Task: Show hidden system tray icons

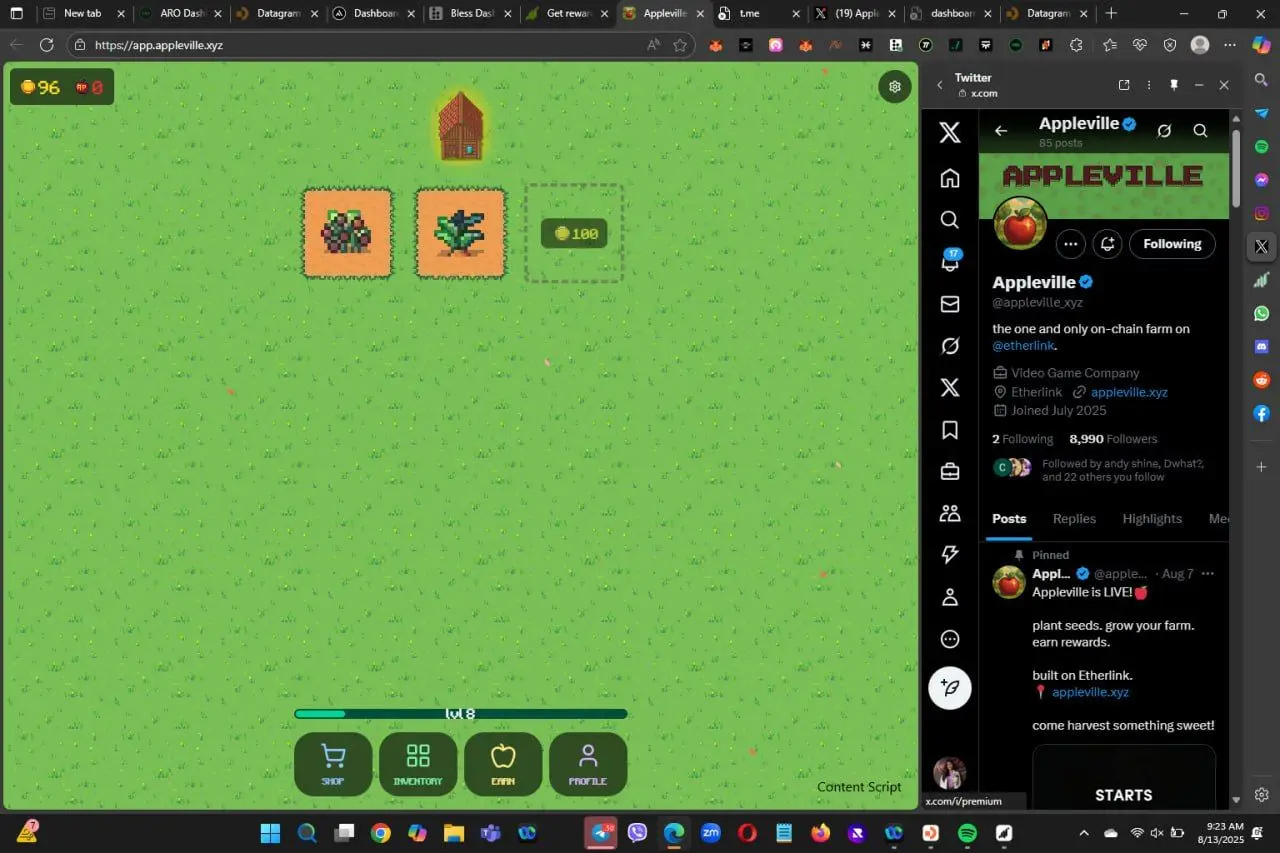Action: point(1084,833)
